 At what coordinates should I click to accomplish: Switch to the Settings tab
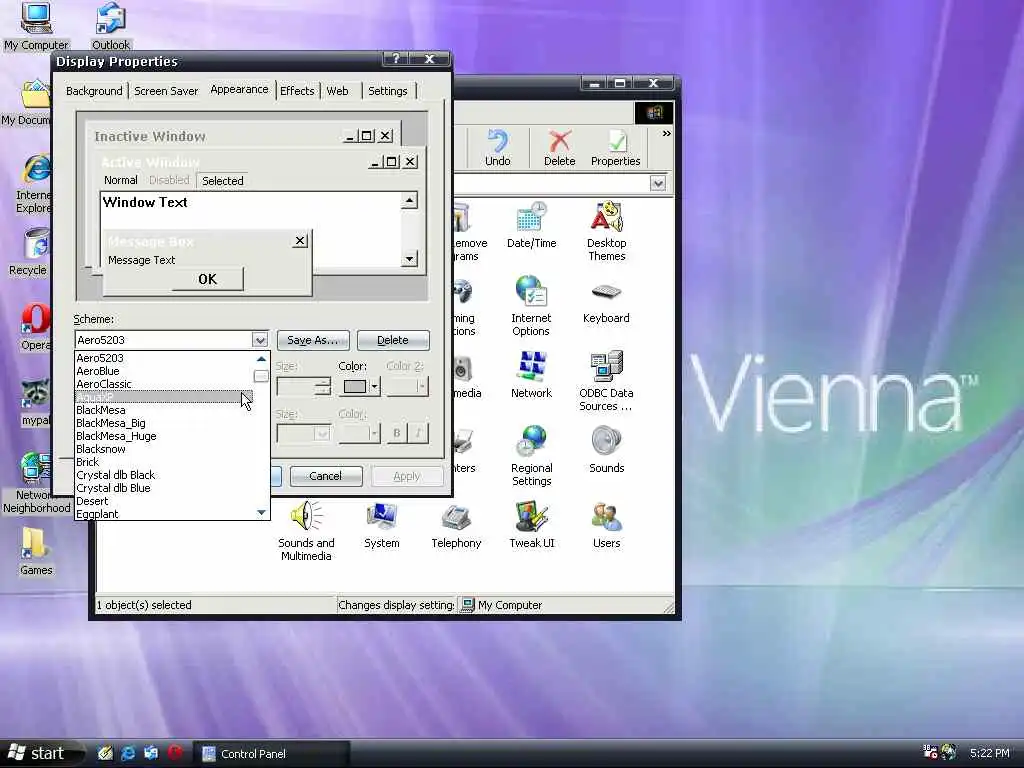(x=387, y=91)
